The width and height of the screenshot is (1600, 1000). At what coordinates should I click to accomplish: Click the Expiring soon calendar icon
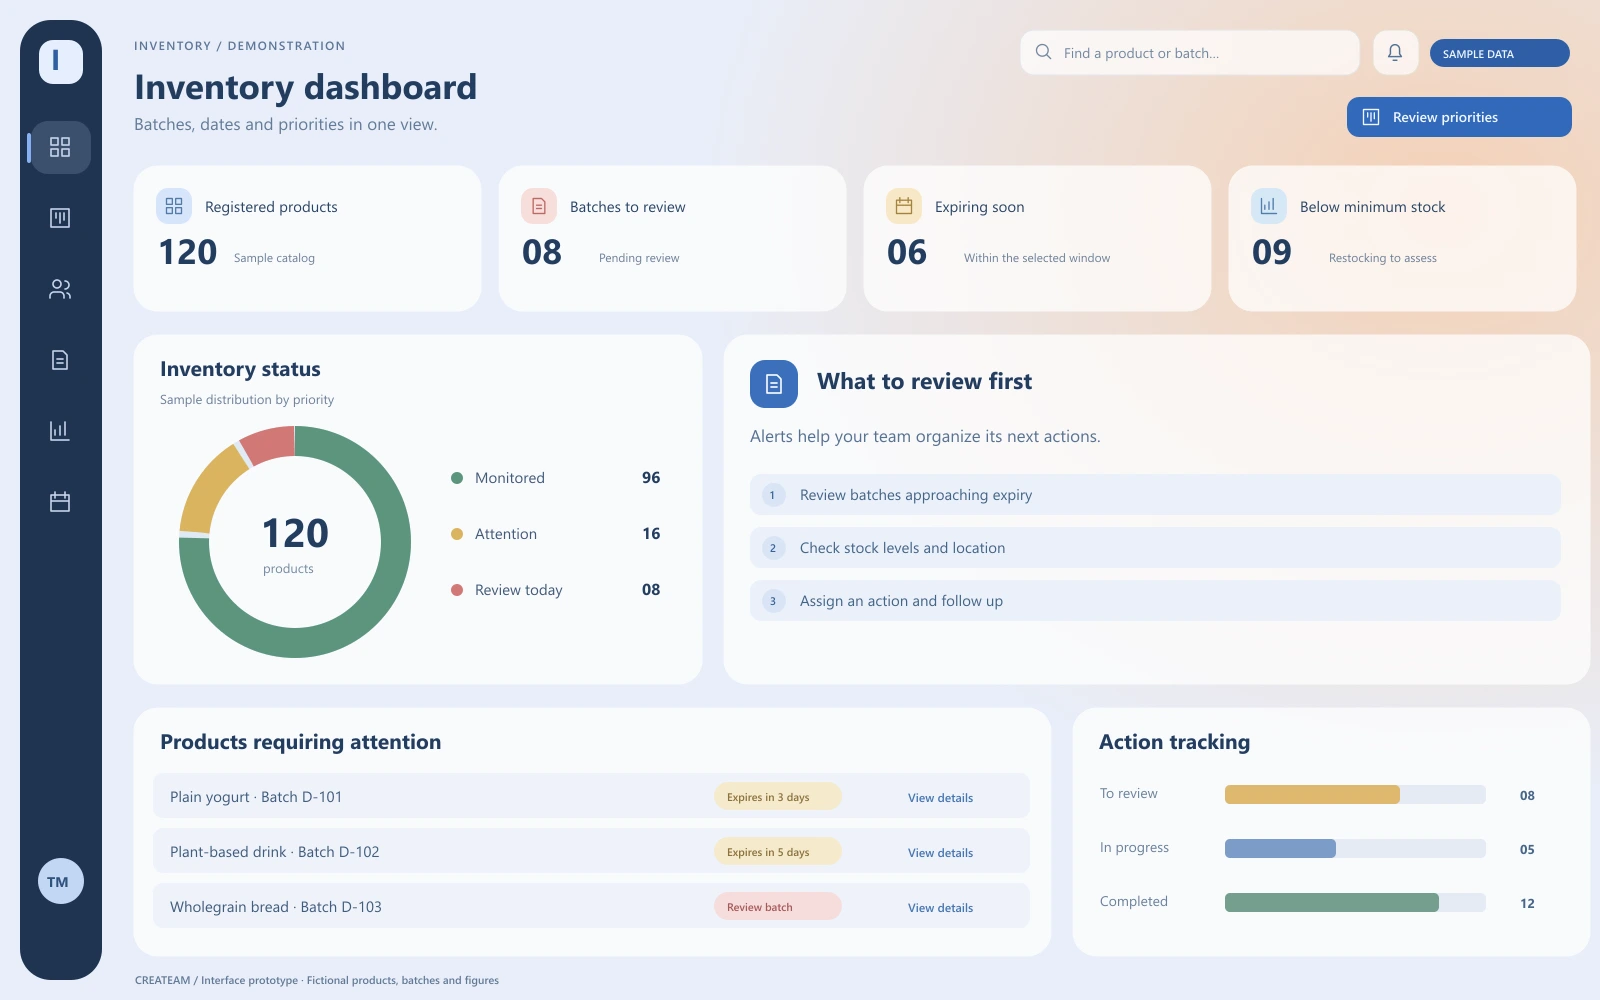pyautogui.click(x=904, y=206)
